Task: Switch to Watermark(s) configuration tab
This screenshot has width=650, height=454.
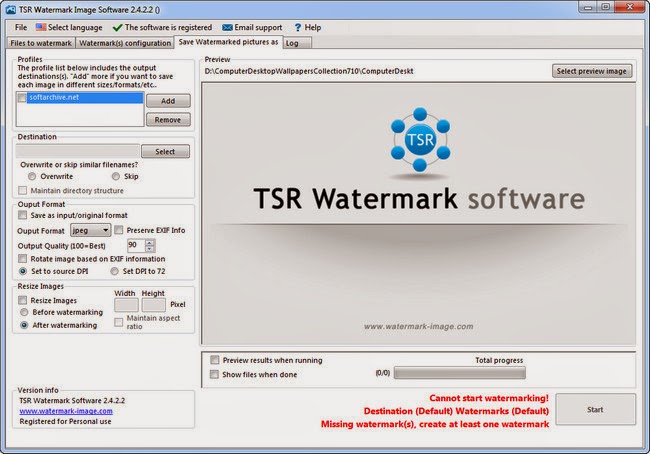Action: pos(125,43)
